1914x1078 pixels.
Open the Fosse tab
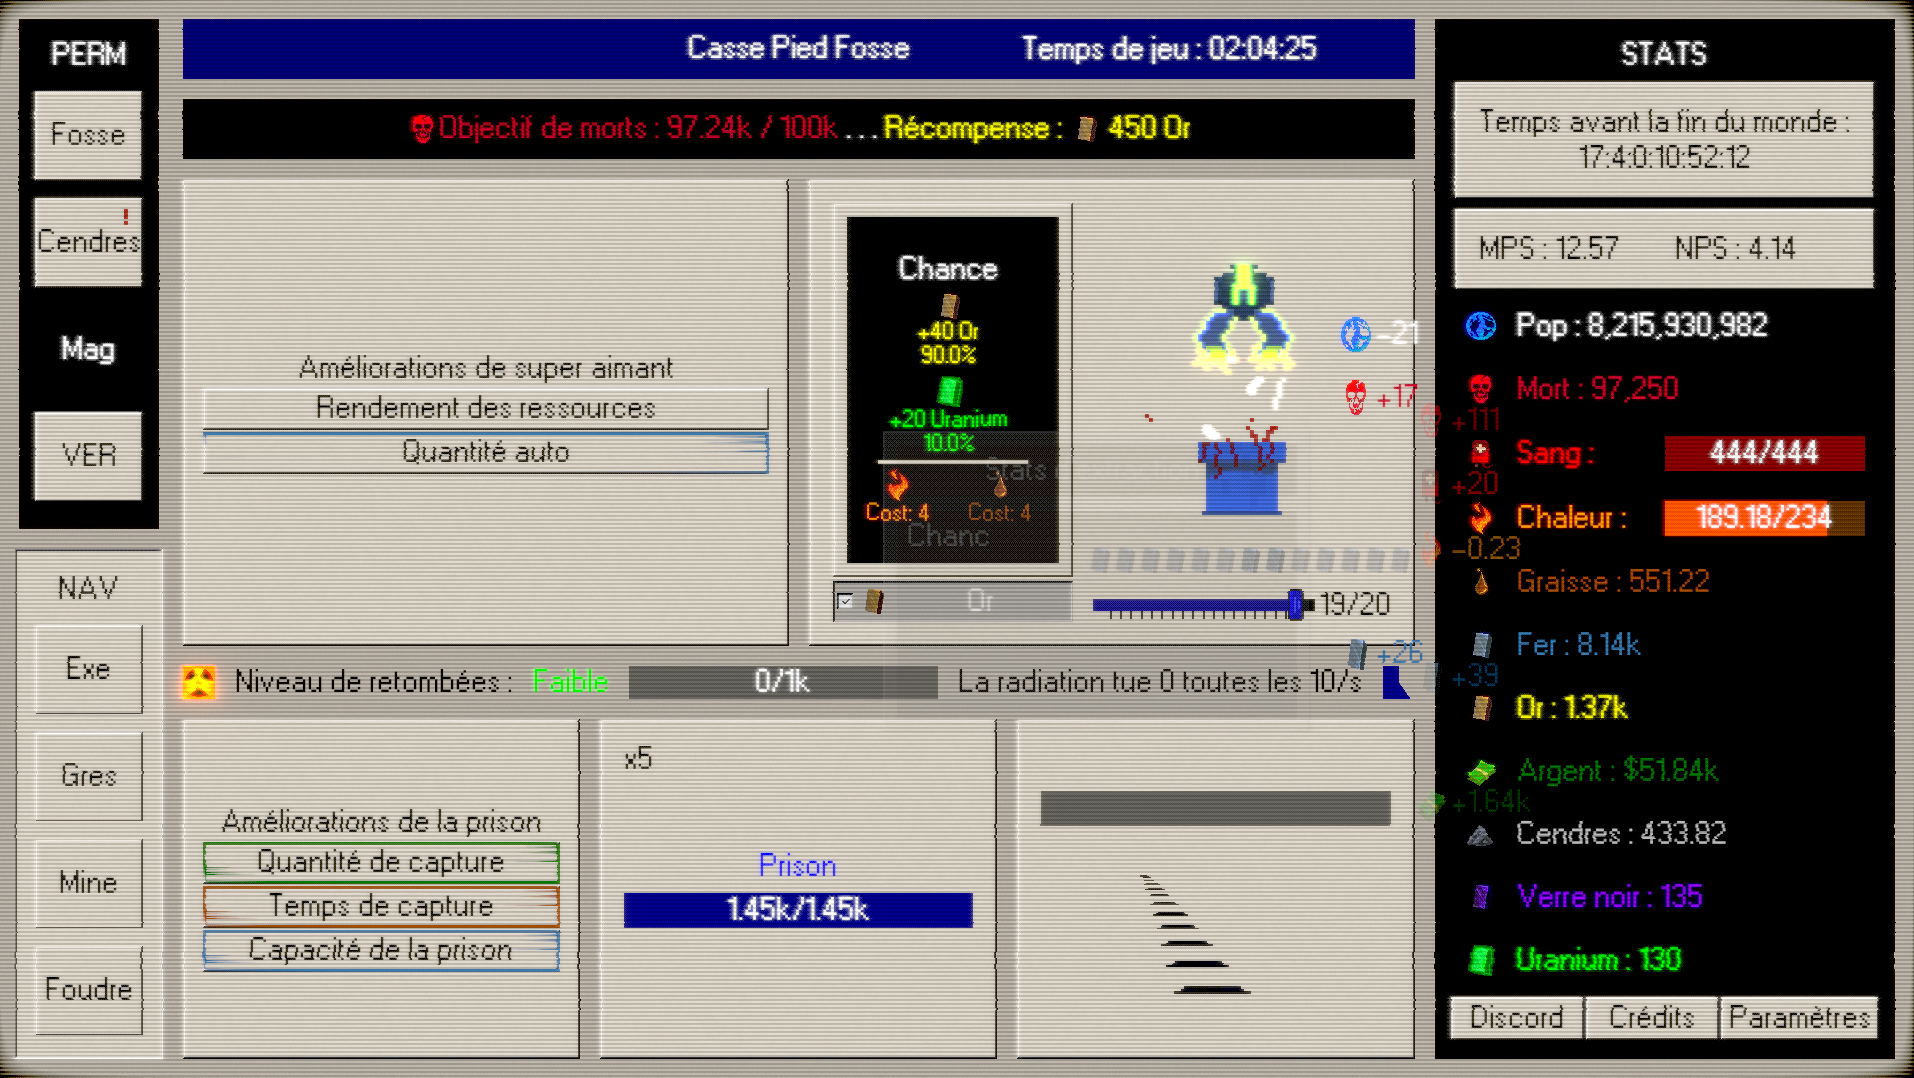[88, 135]
